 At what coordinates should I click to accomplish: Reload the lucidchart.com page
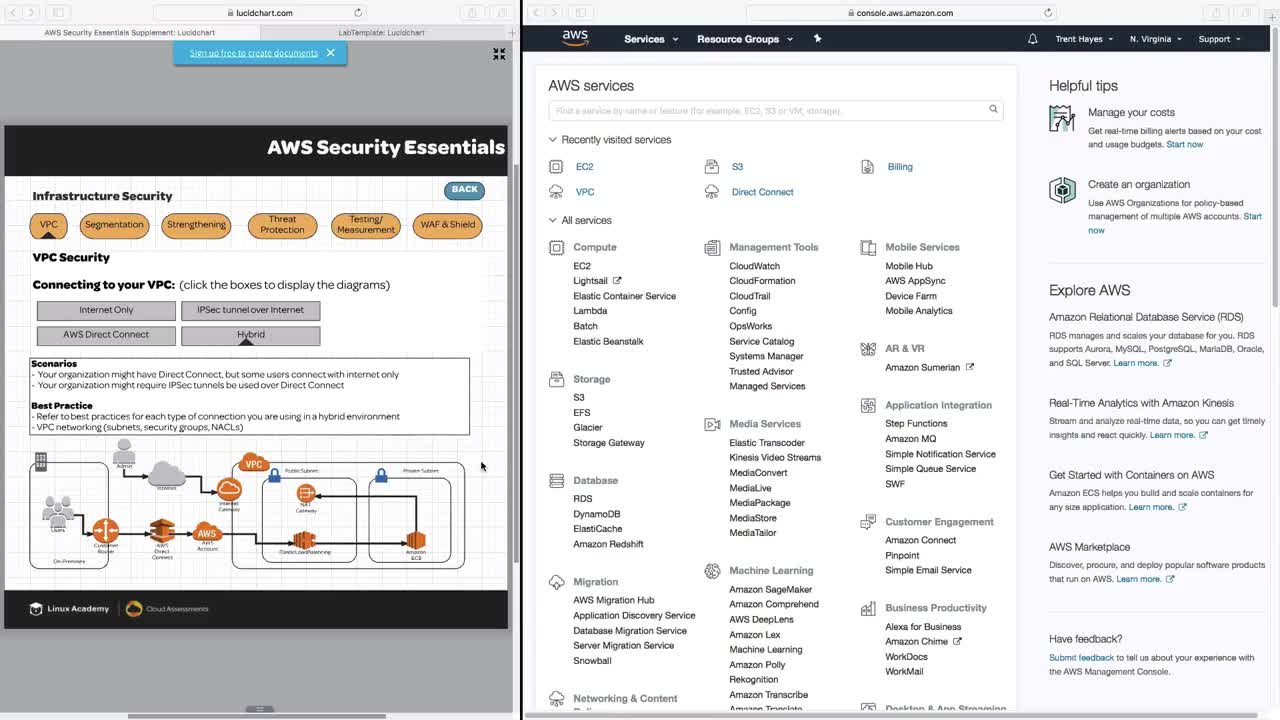pyautogui.click(x=358, y=13)
